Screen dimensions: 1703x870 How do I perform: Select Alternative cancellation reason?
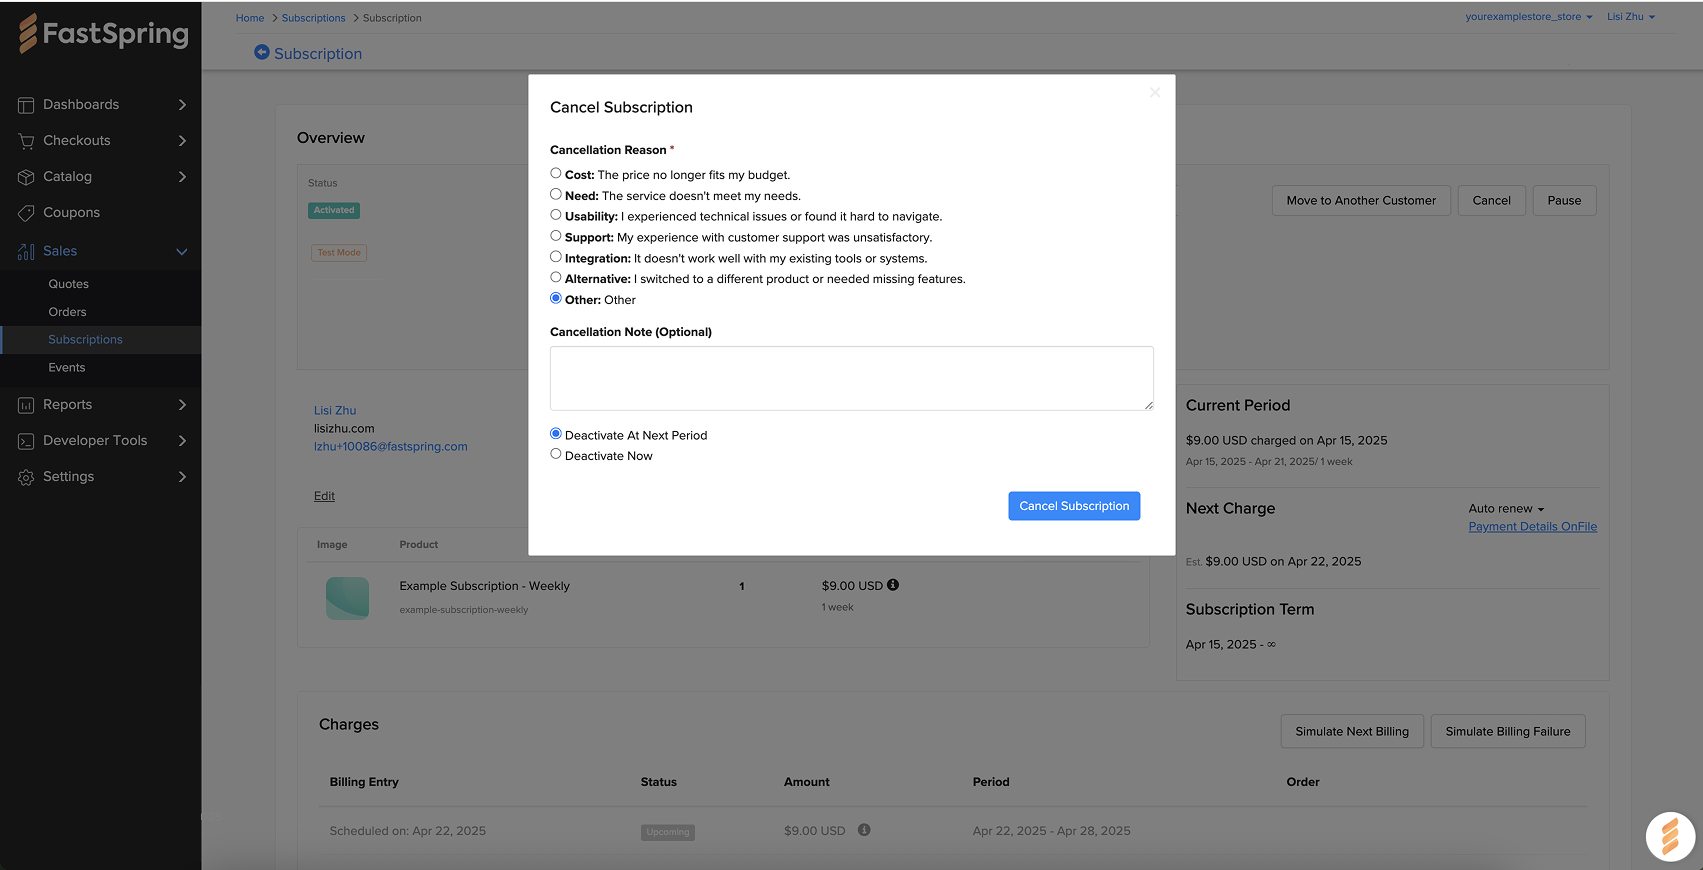point(556,277)
